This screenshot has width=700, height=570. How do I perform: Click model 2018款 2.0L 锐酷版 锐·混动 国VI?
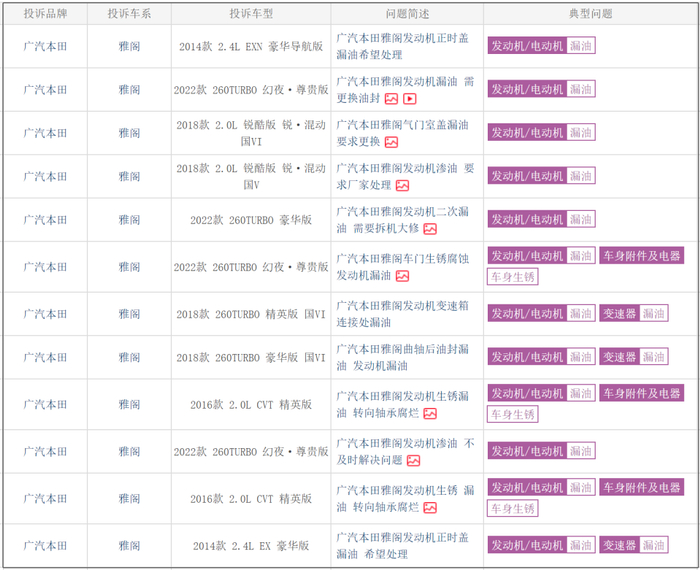point(251,133)
